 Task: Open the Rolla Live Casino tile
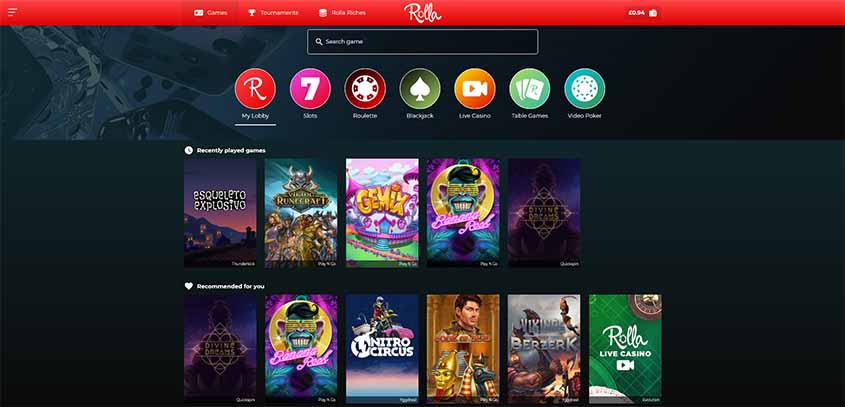[x=625, y=349]
